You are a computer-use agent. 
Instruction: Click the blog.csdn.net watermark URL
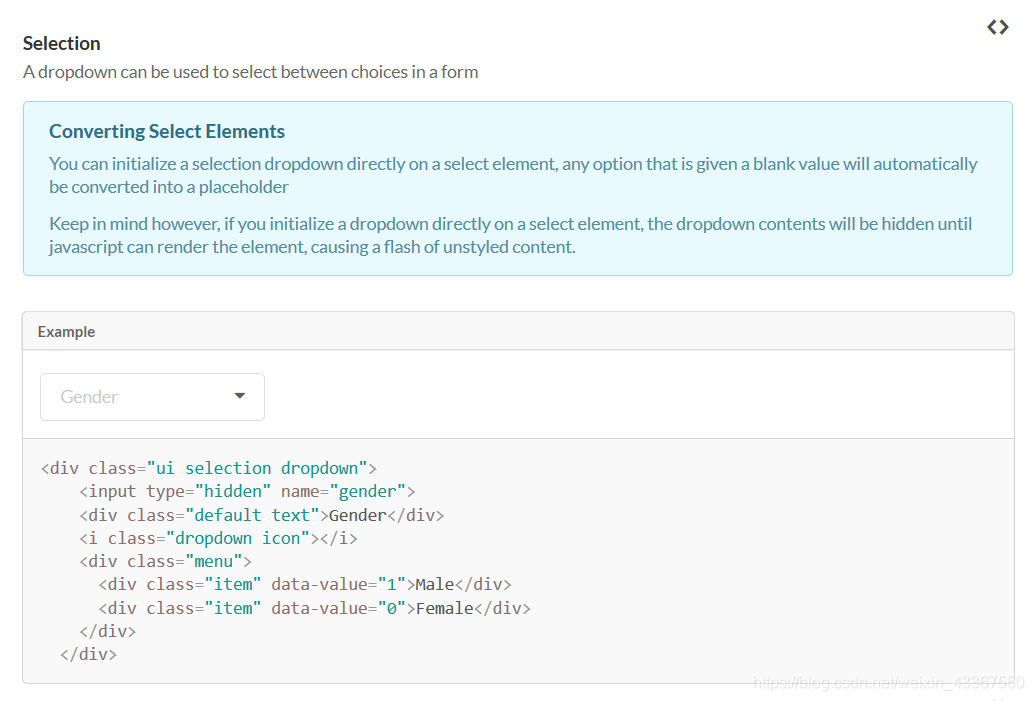pos(888,683)
